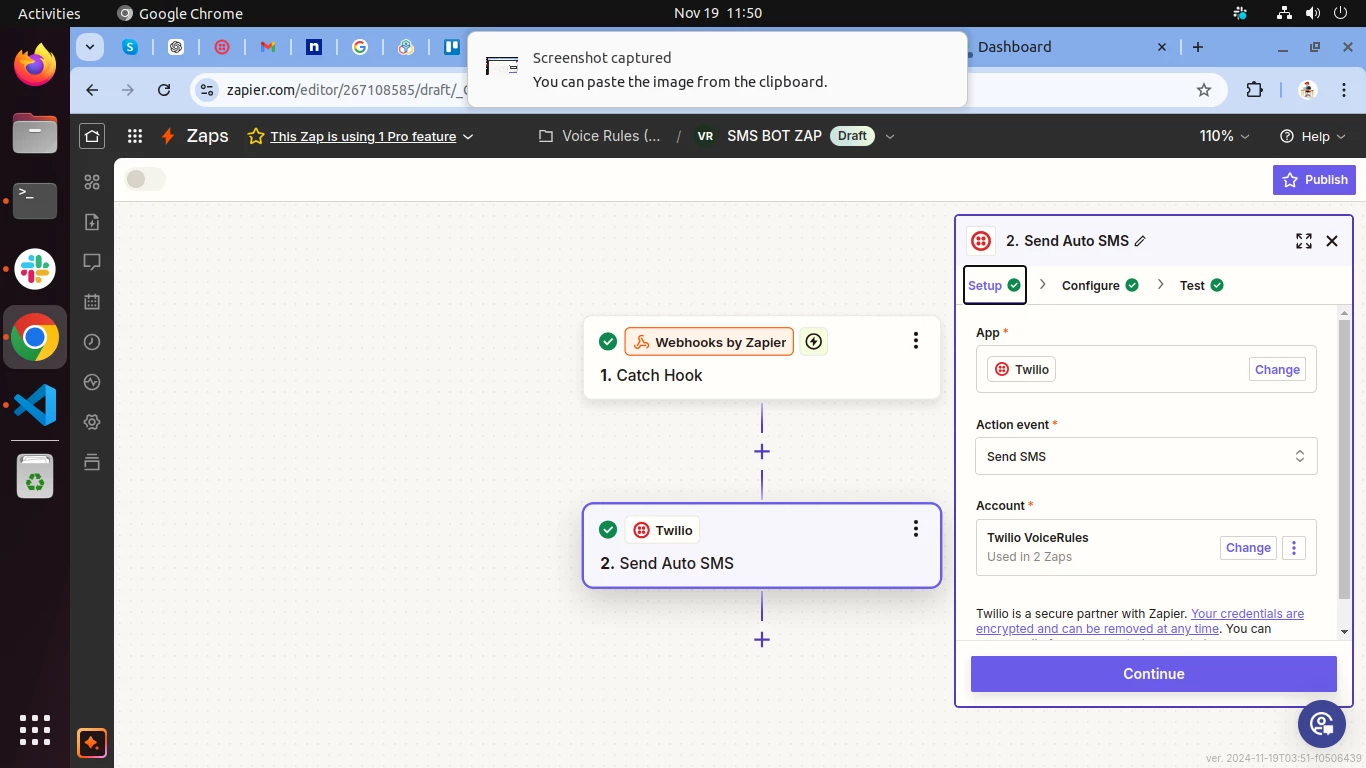Open the credentials are encrypted link
The height and width of the screenshot is (768, 1366).
point(1140,621)
